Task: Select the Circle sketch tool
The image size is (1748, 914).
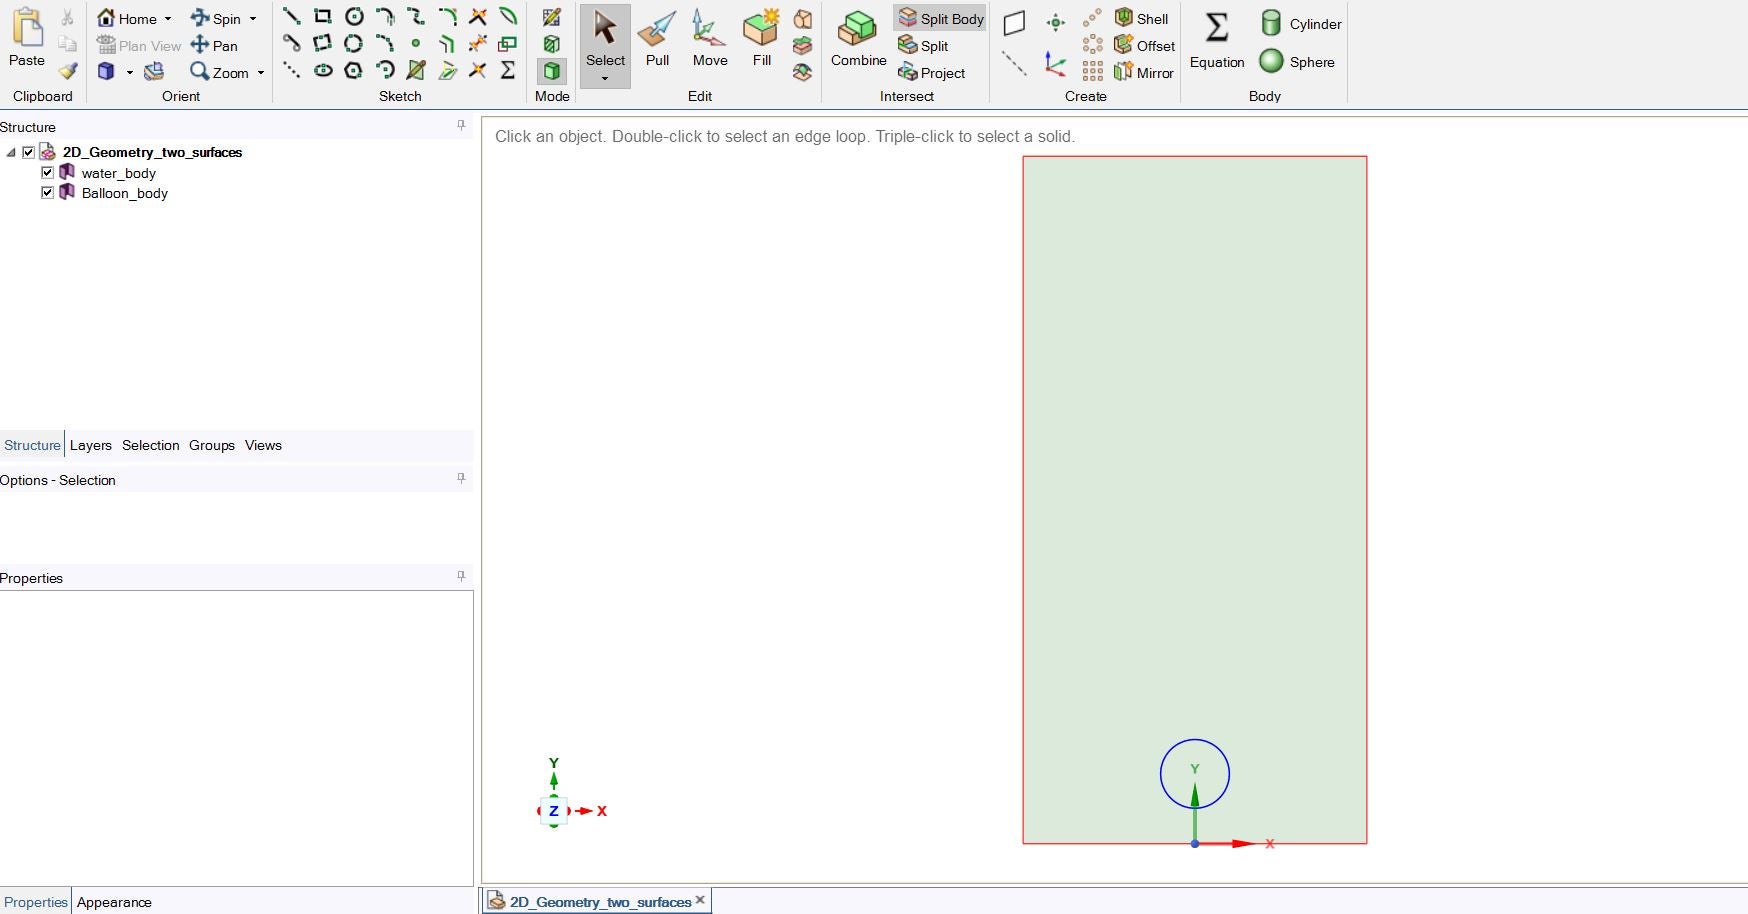Action: click(x=354, y=16)
